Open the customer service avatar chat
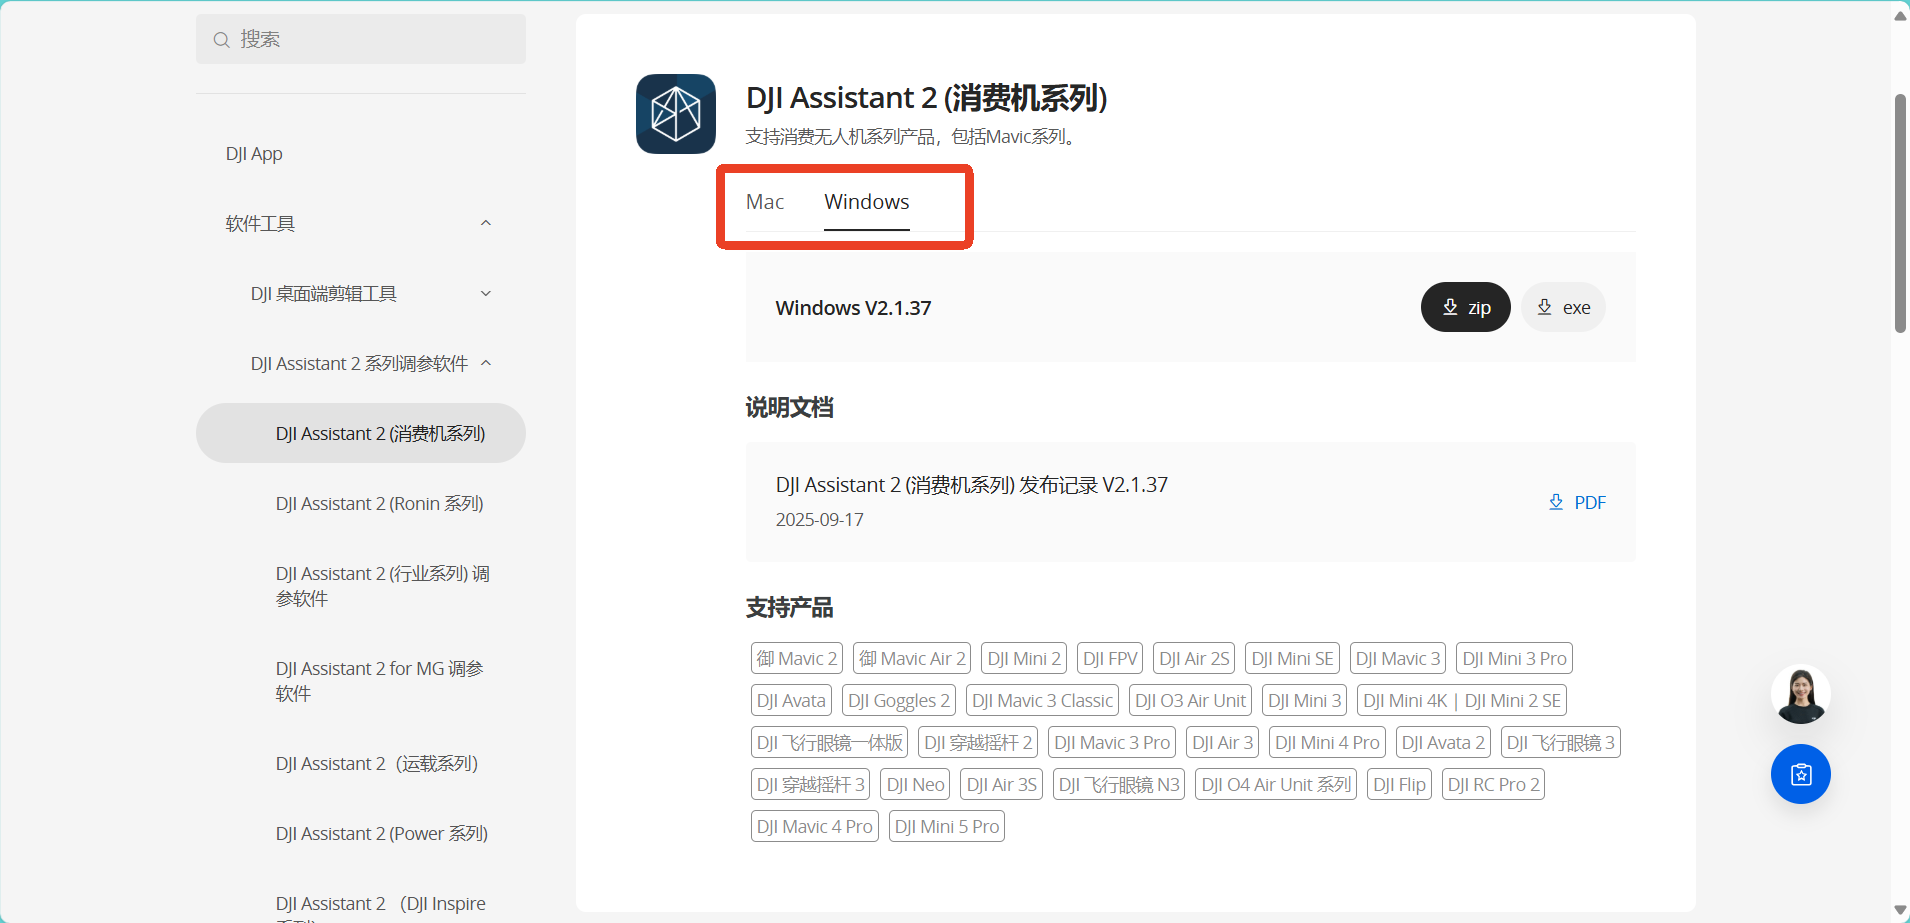Screen dimensions: 1910x923 tap(1800, 694)
